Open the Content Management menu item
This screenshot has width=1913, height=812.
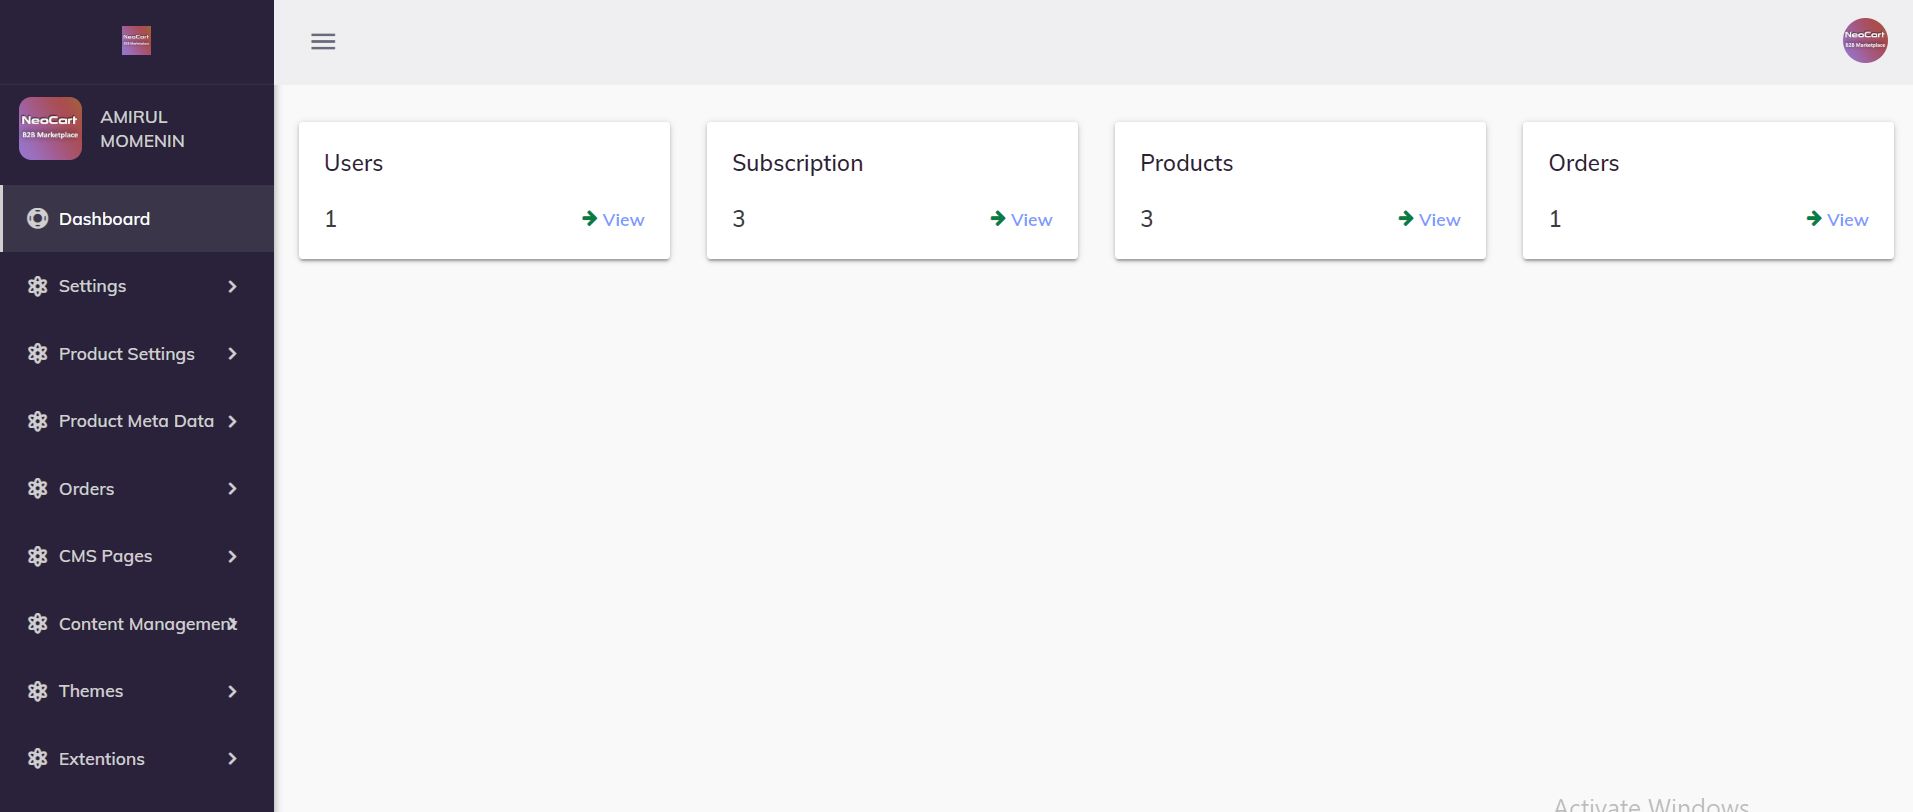coord(146,624)
